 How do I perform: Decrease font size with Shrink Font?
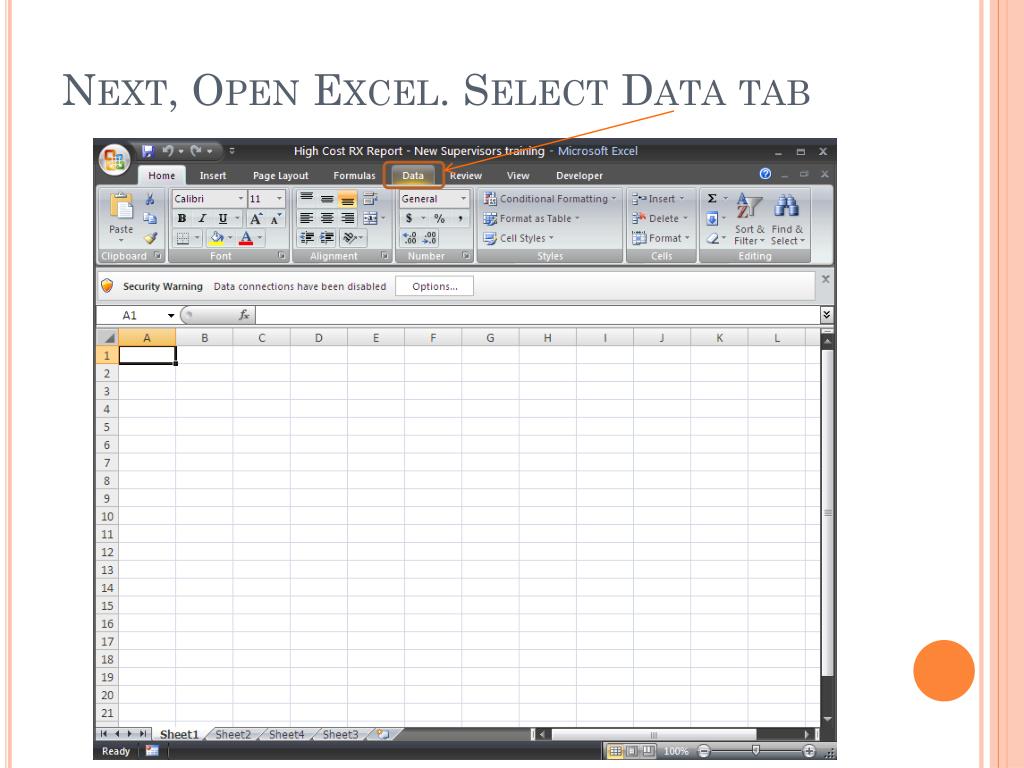coord(276,219)
